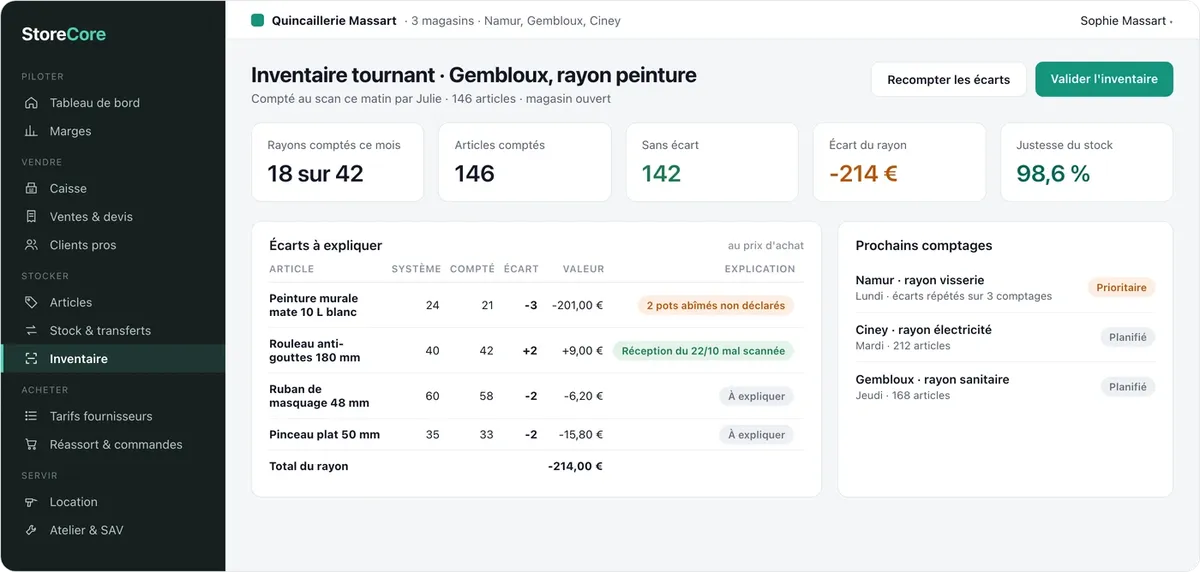Click 'Pinceau plat 50 mm' article
This screenshot has height=572, width=1200.
pos(325,435)
